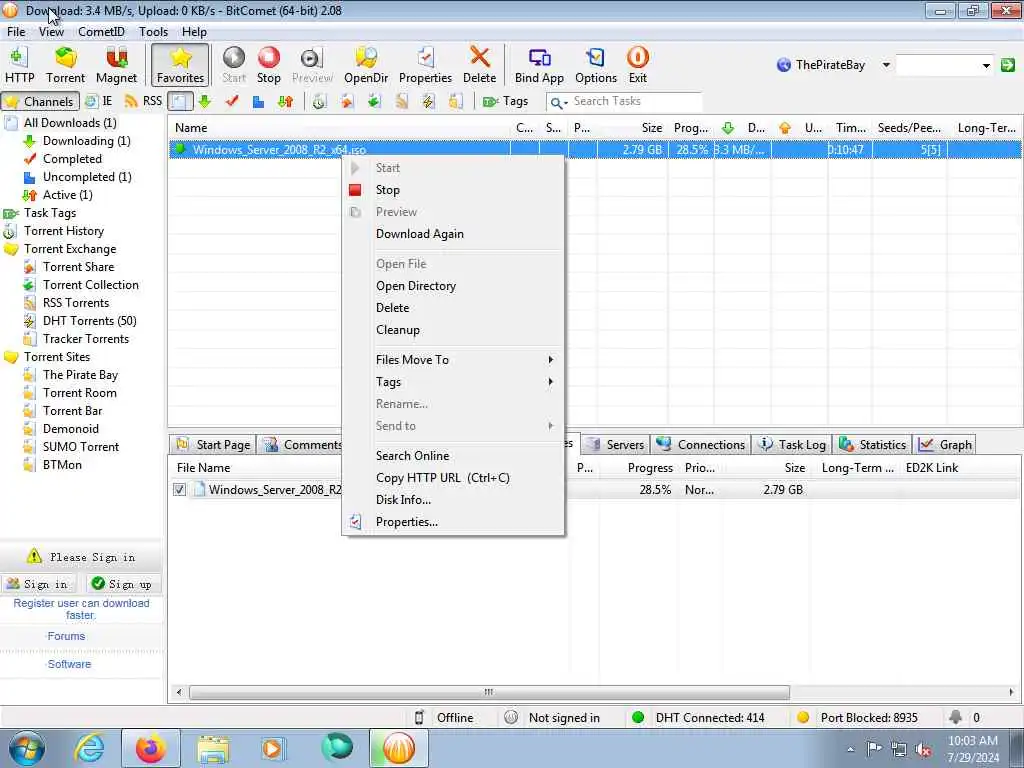Select Downloading (1) in the sidebar

tap(86, 141)
